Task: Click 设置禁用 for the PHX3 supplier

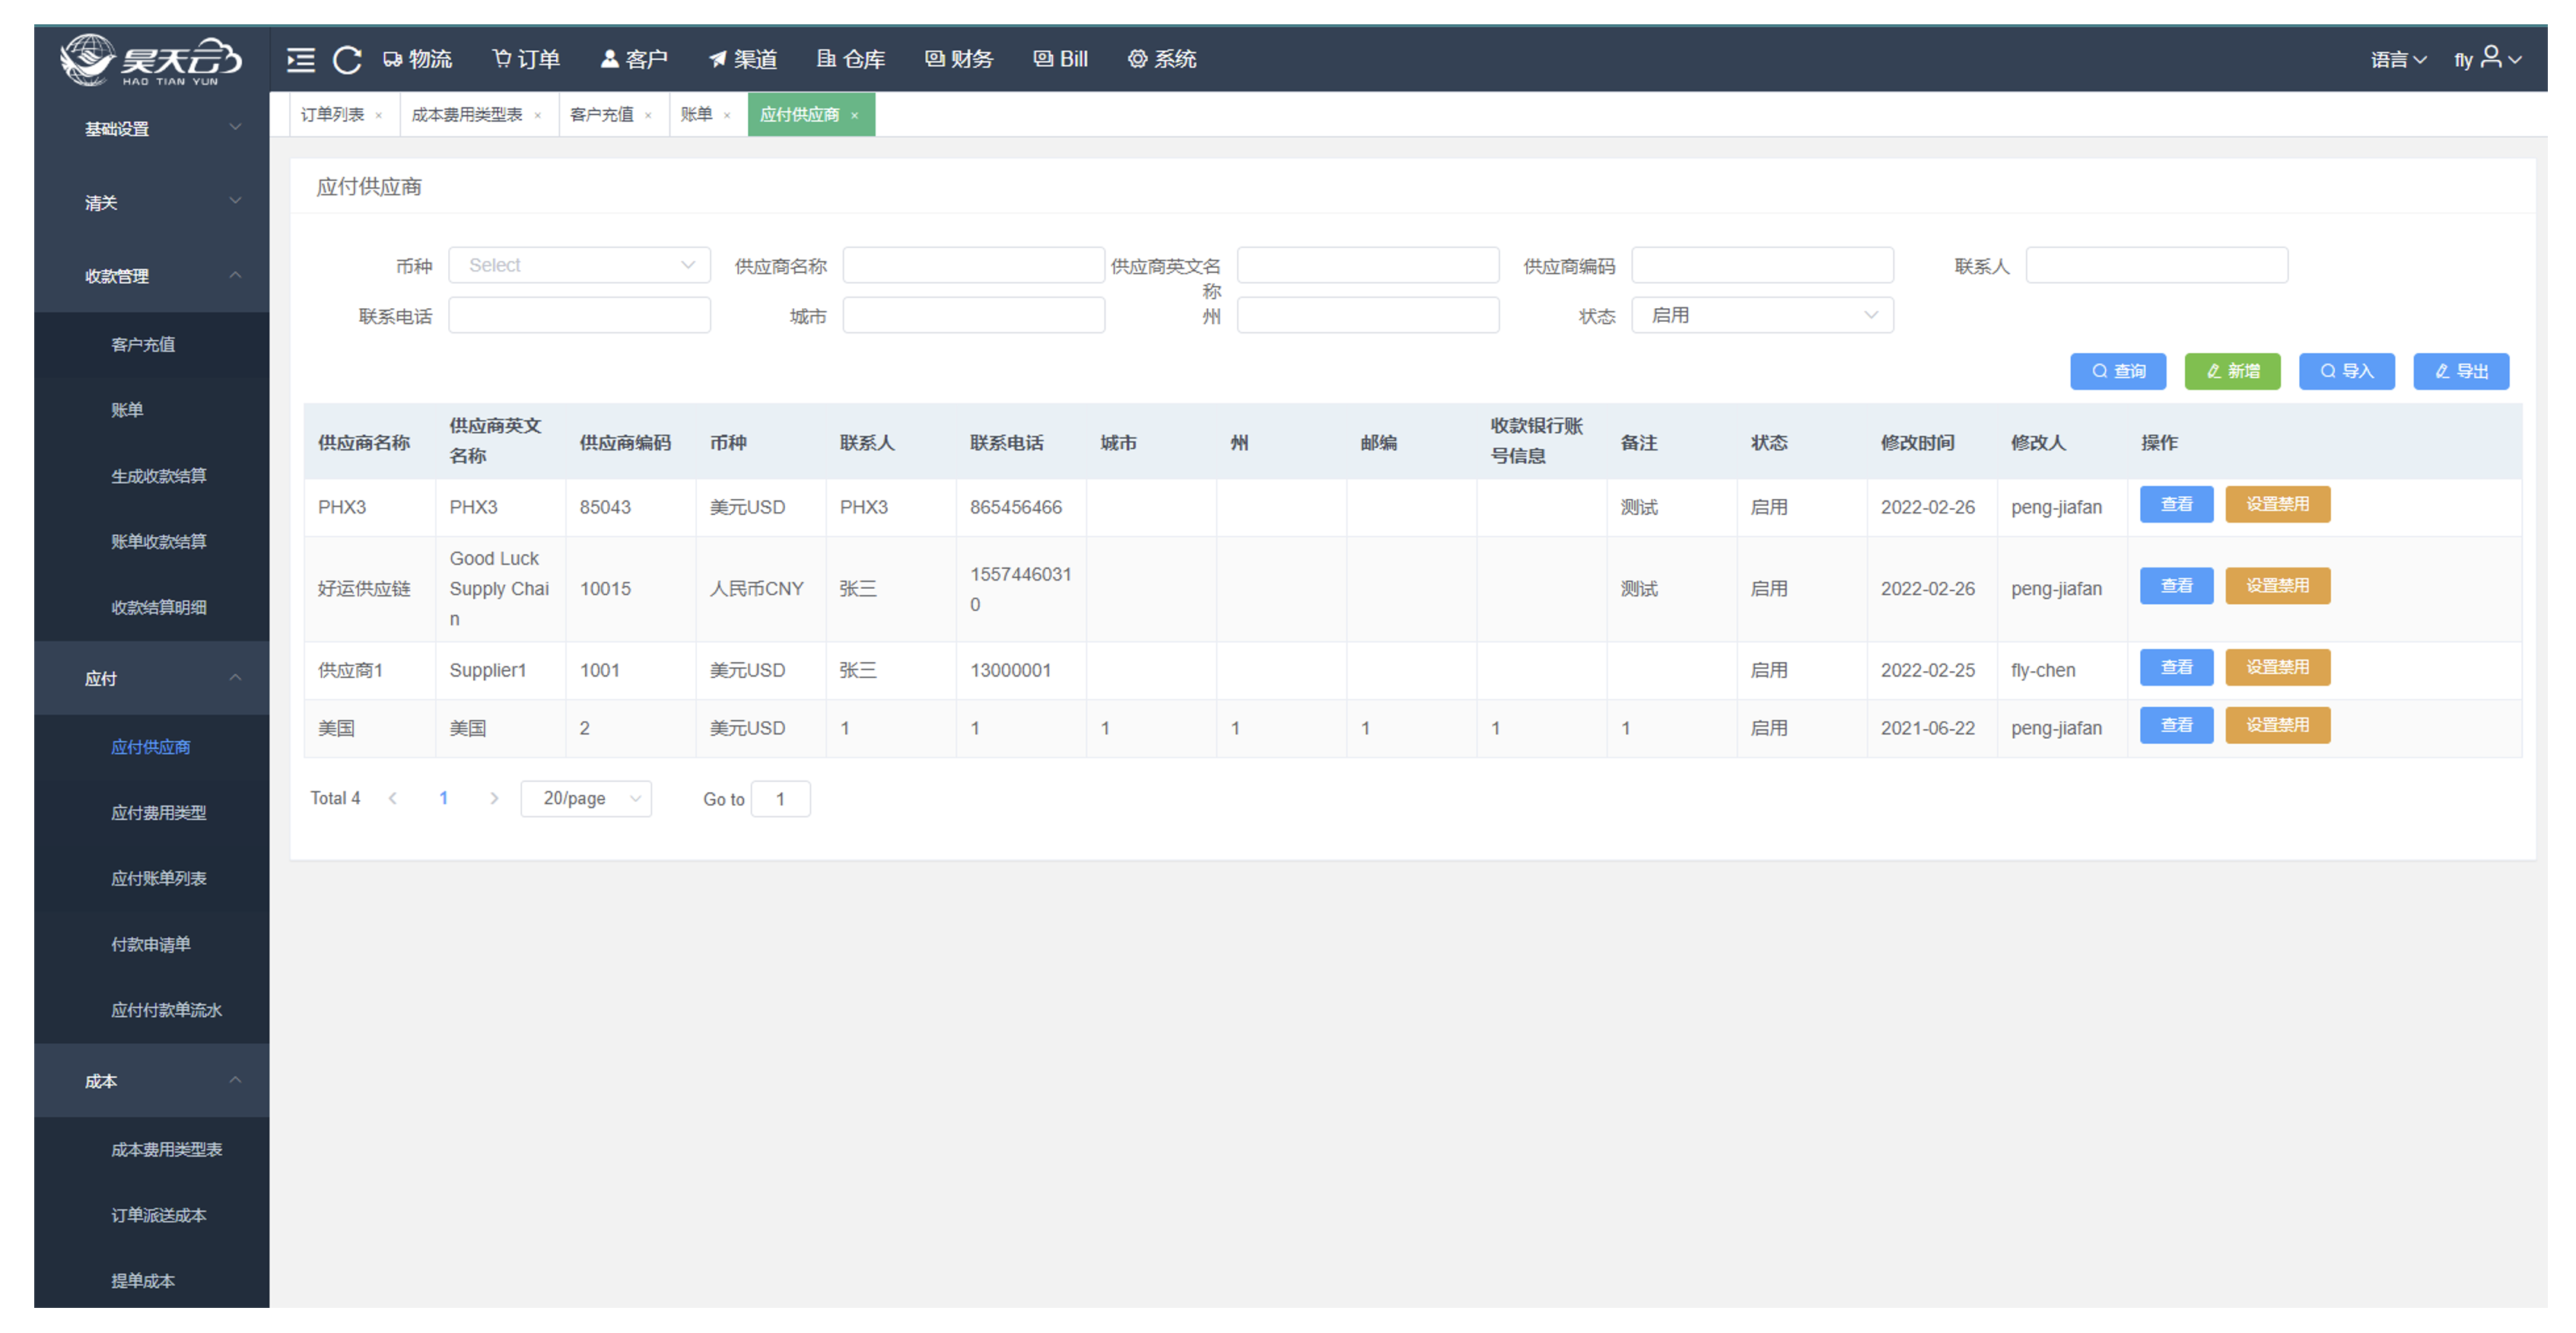Action: pos(2278,505)
